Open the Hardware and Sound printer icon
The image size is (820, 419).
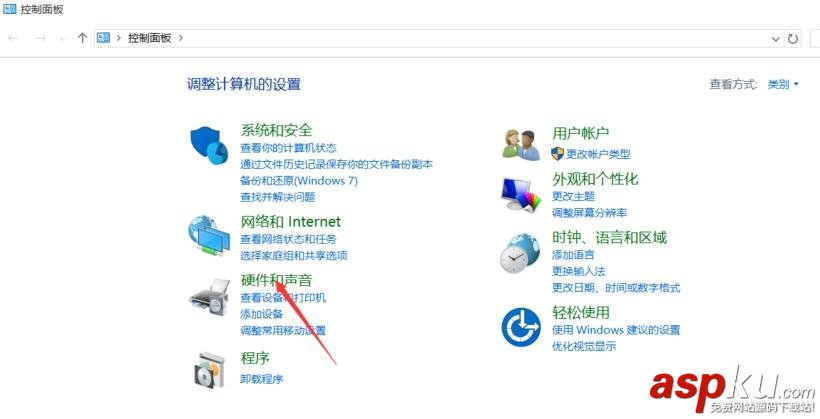click(x=210, y=297)
